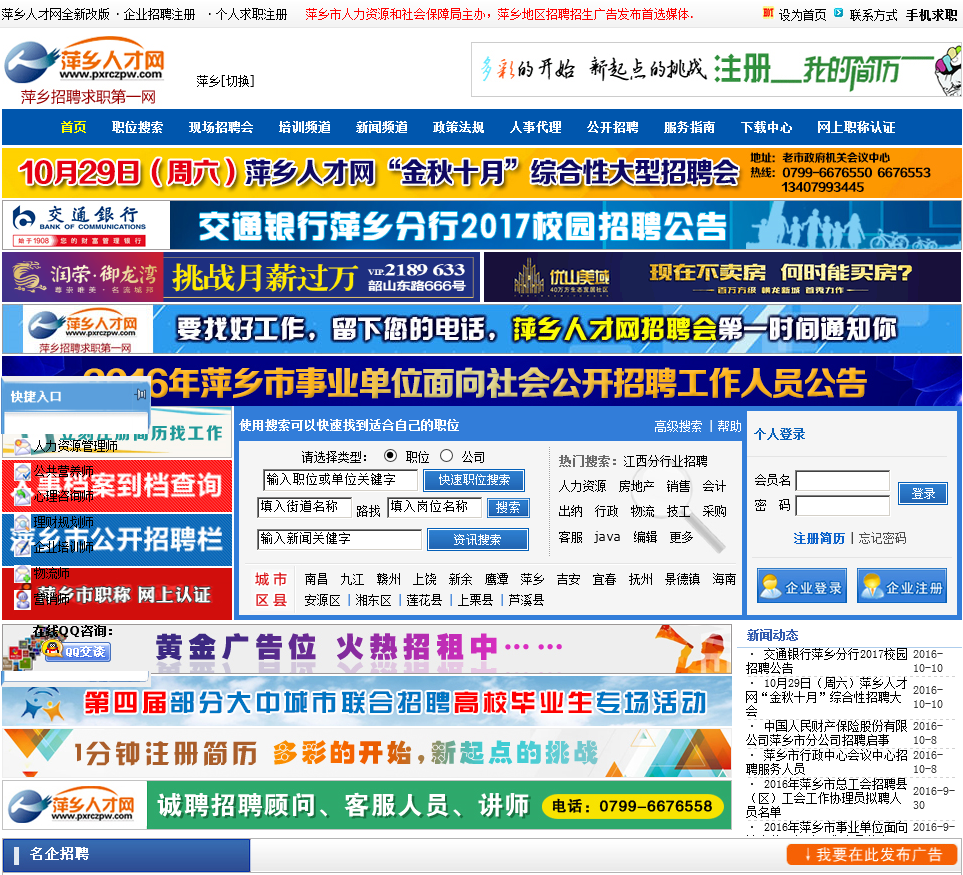Click the QQ交谈 penguin chat button
The width and height of the screenshot is (963, 875).
point(77,651)
